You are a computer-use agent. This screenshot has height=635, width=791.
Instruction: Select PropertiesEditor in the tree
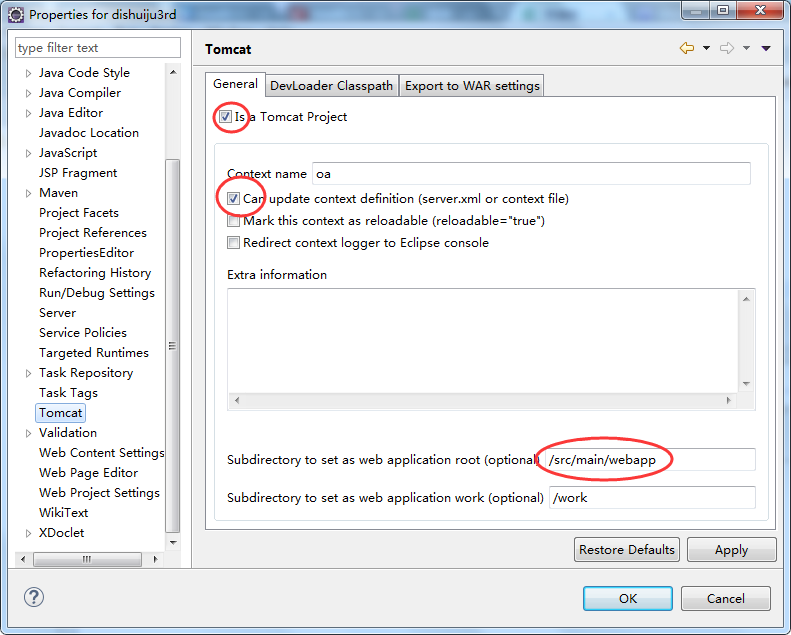[86, 253]
